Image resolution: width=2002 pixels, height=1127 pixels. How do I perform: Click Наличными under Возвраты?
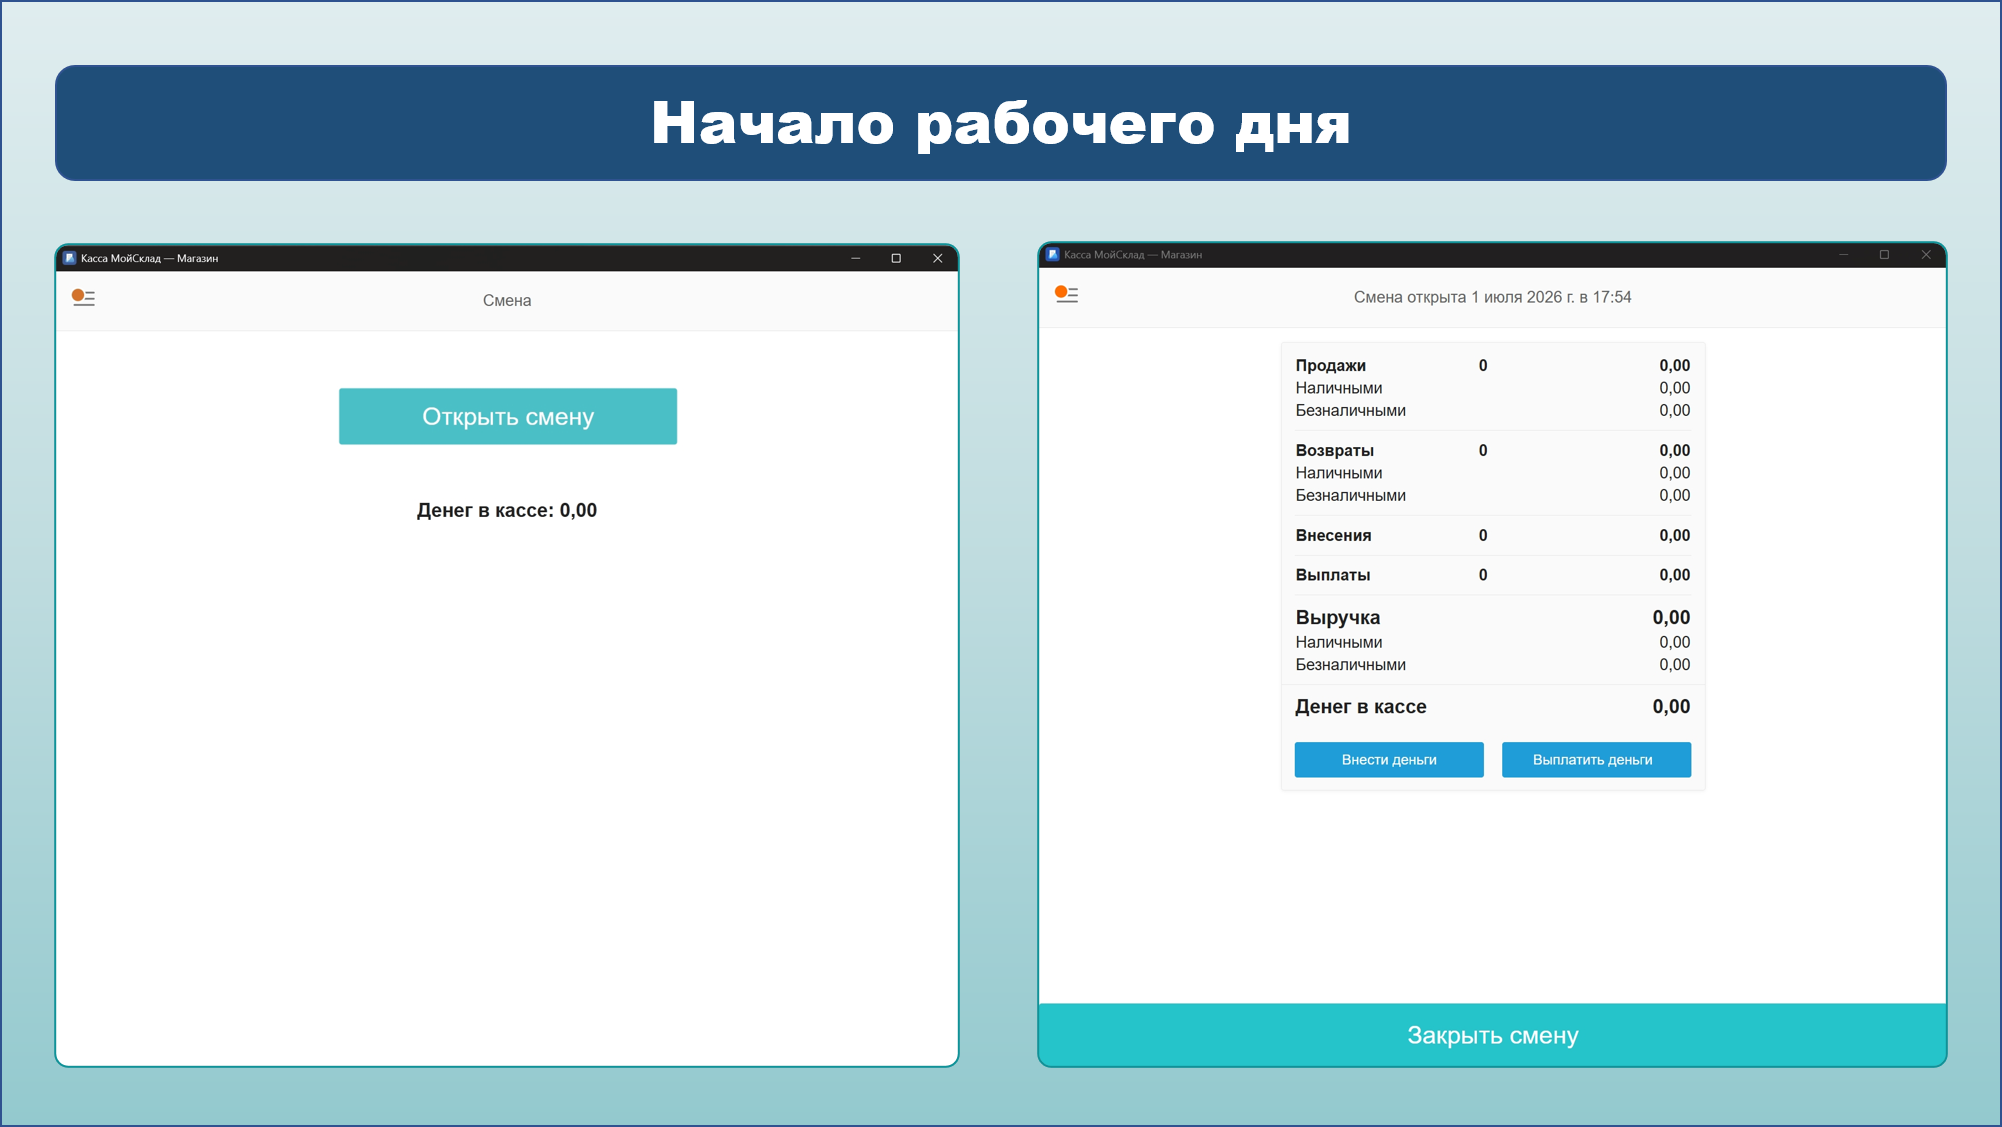(1338, 473)
